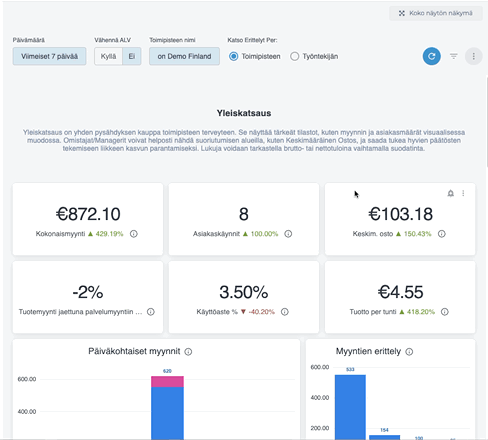The height and width of the screenshot is (440, 488).
Task: Click the -40.20% change on Käyttöaste
Action: pyautogui.click(x=261, y=312)
